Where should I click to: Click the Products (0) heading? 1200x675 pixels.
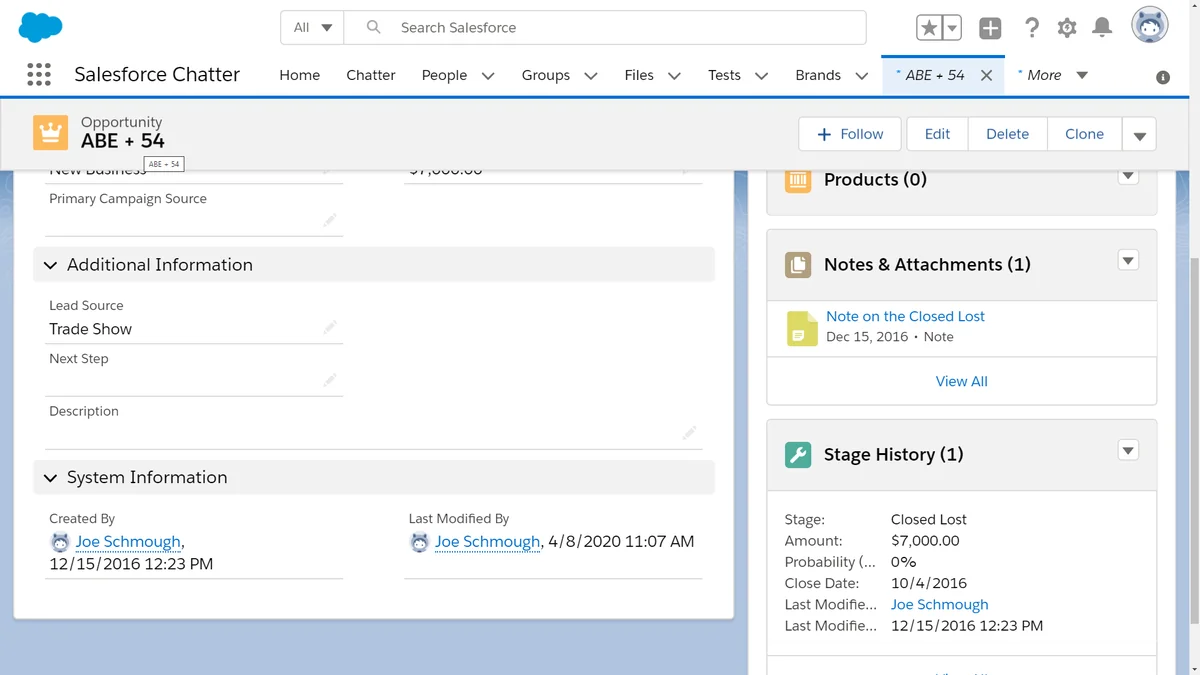tap(875, 180)
